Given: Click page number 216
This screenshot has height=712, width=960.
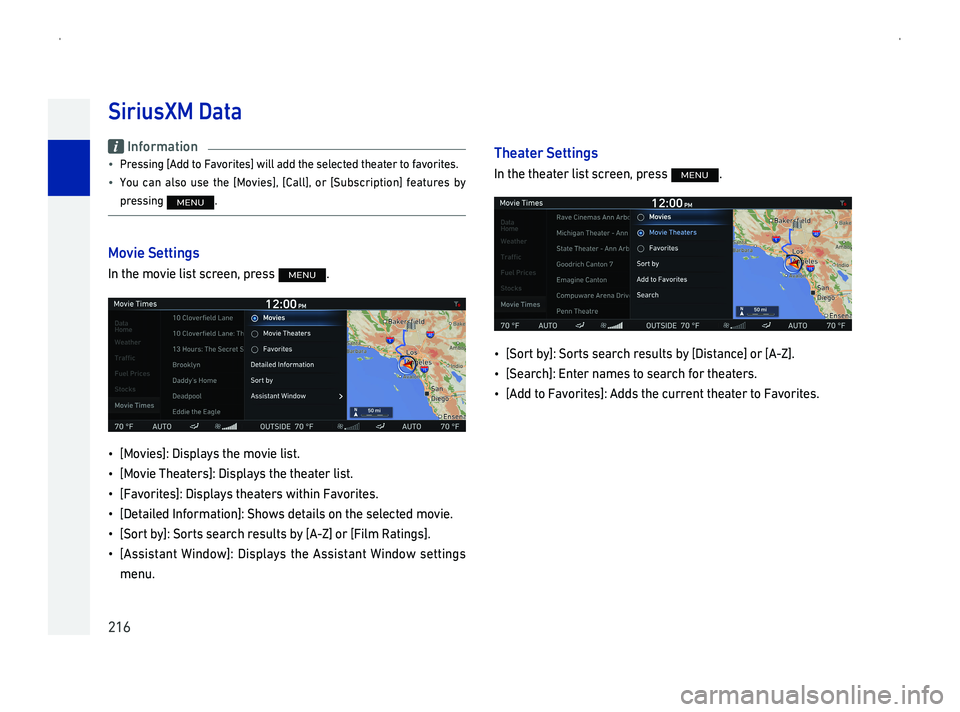Looking at the screenshot, I should pyautogui.click(x=119, y=627).
